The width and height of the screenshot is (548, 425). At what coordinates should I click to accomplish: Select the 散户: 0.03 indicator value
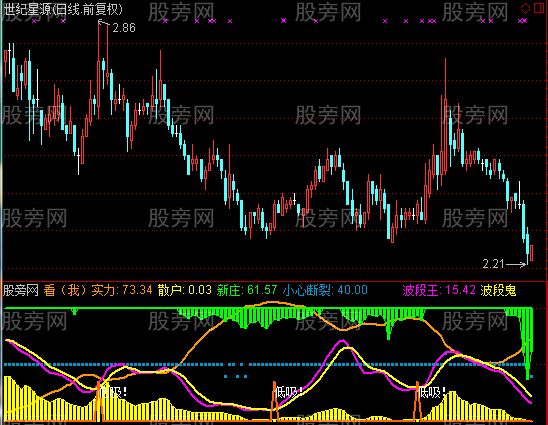[x=185, y=290]
